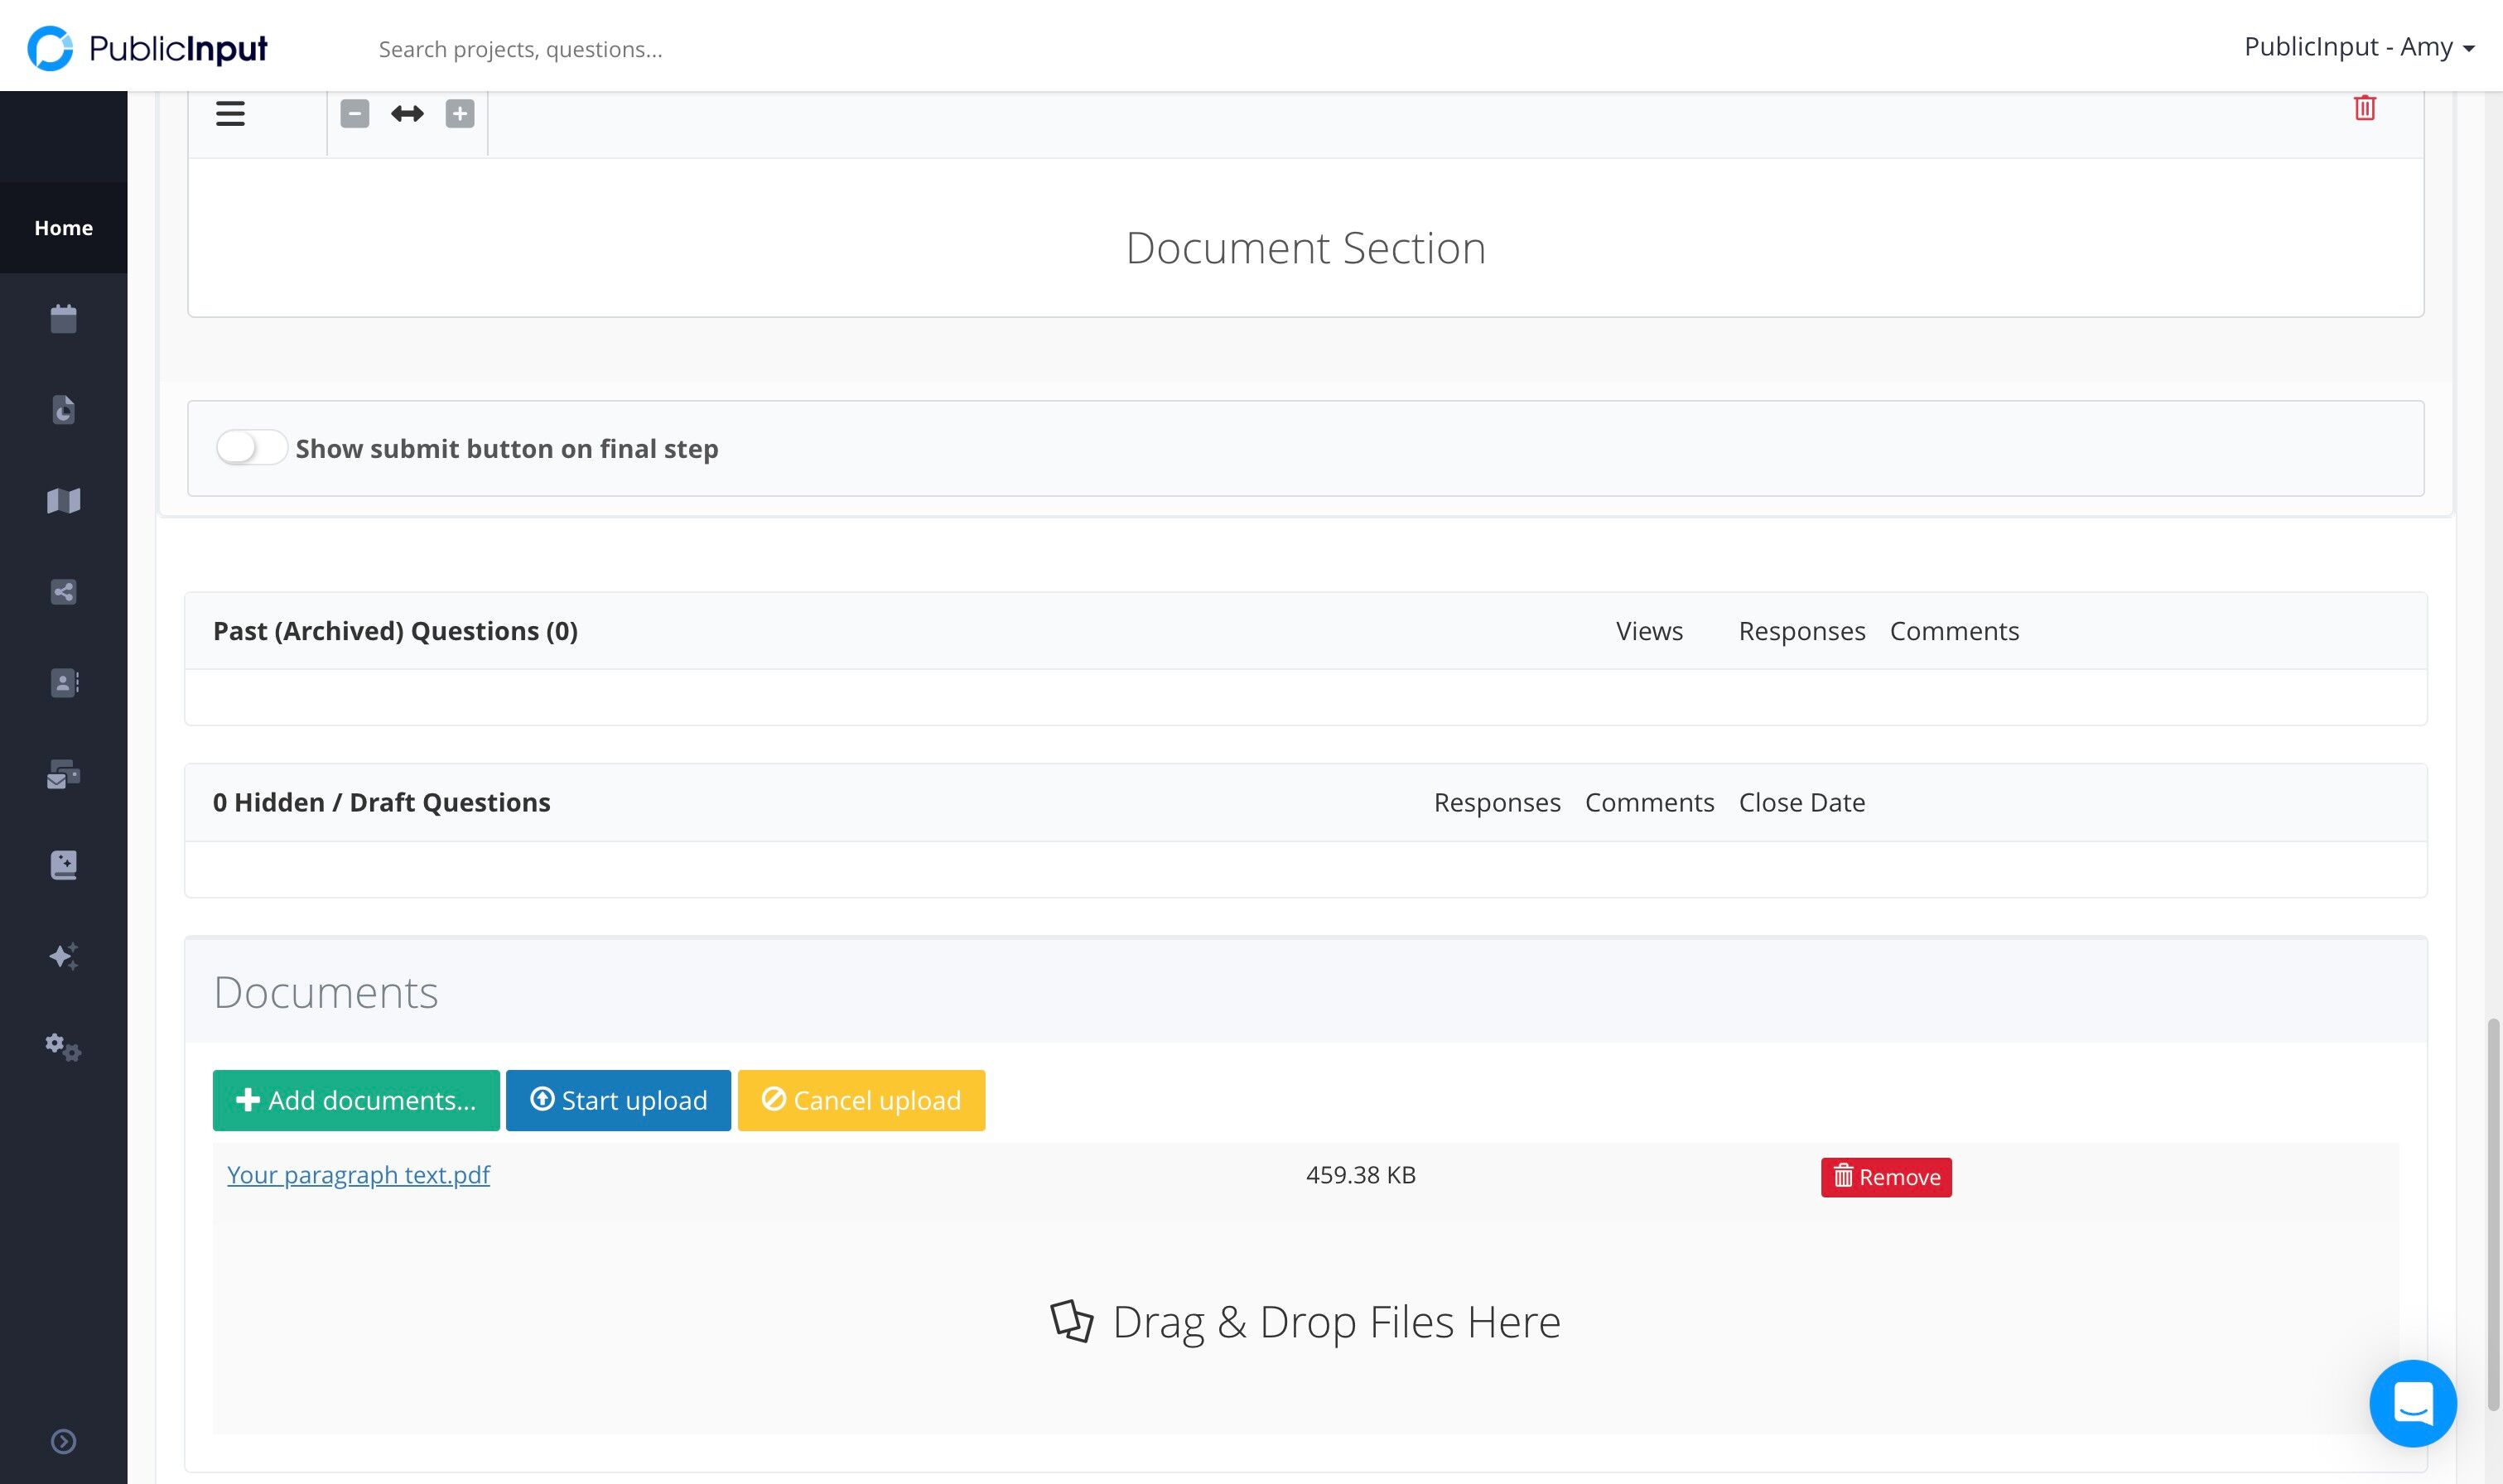Open the contacts icon in sidebar
Screen dimensions: 2503x1484
64,682
